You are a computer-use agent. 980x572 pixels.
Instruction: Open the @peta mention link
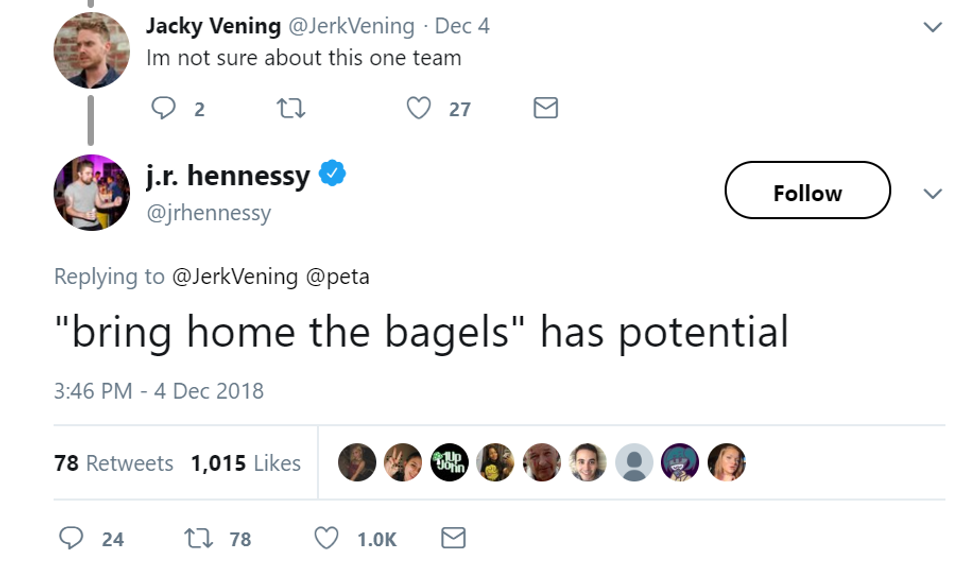(338, 276)
